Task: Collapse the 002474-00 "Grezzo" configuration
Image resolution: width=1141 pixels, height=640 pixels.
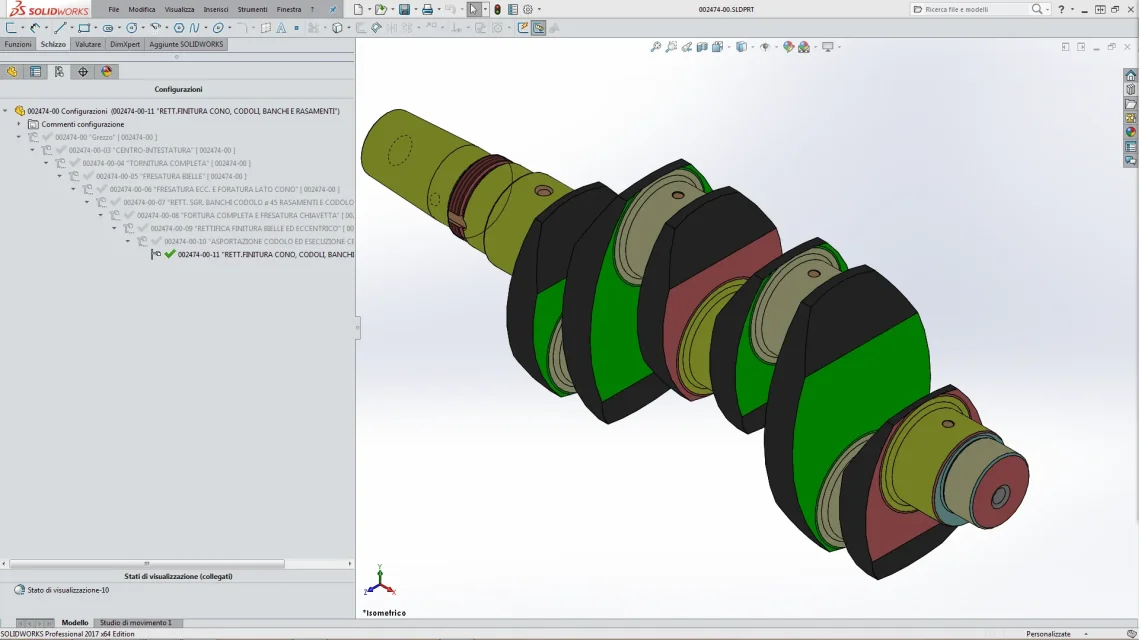Action: [x=19, y=137]
